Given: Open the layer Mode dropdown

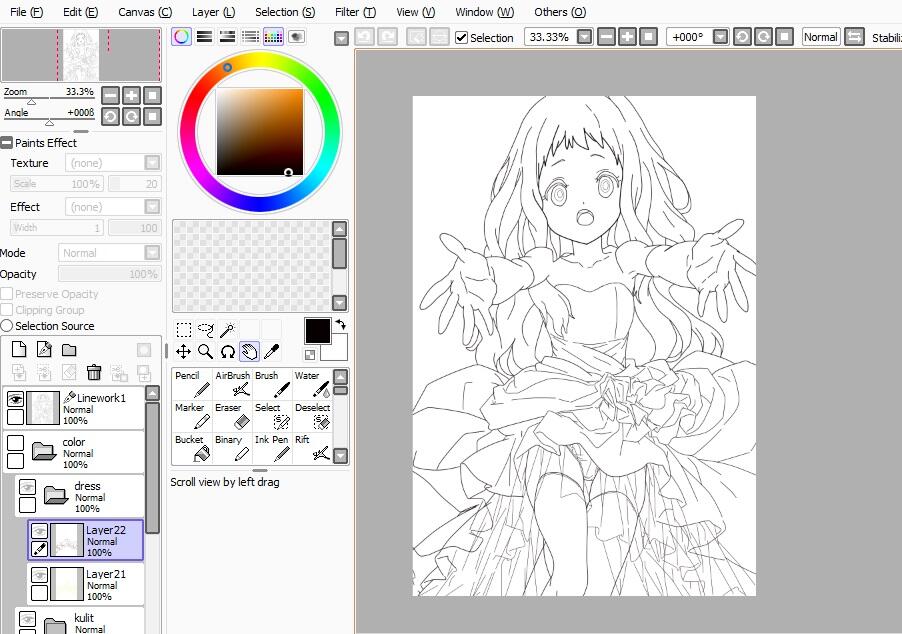Looking at the screenshot, I should (152, 253).
